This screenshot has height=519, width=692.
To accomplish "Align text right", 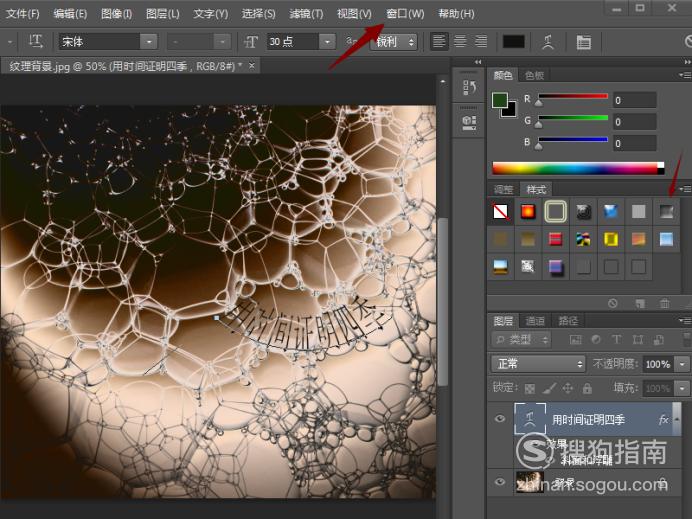I will click(481, 42).
